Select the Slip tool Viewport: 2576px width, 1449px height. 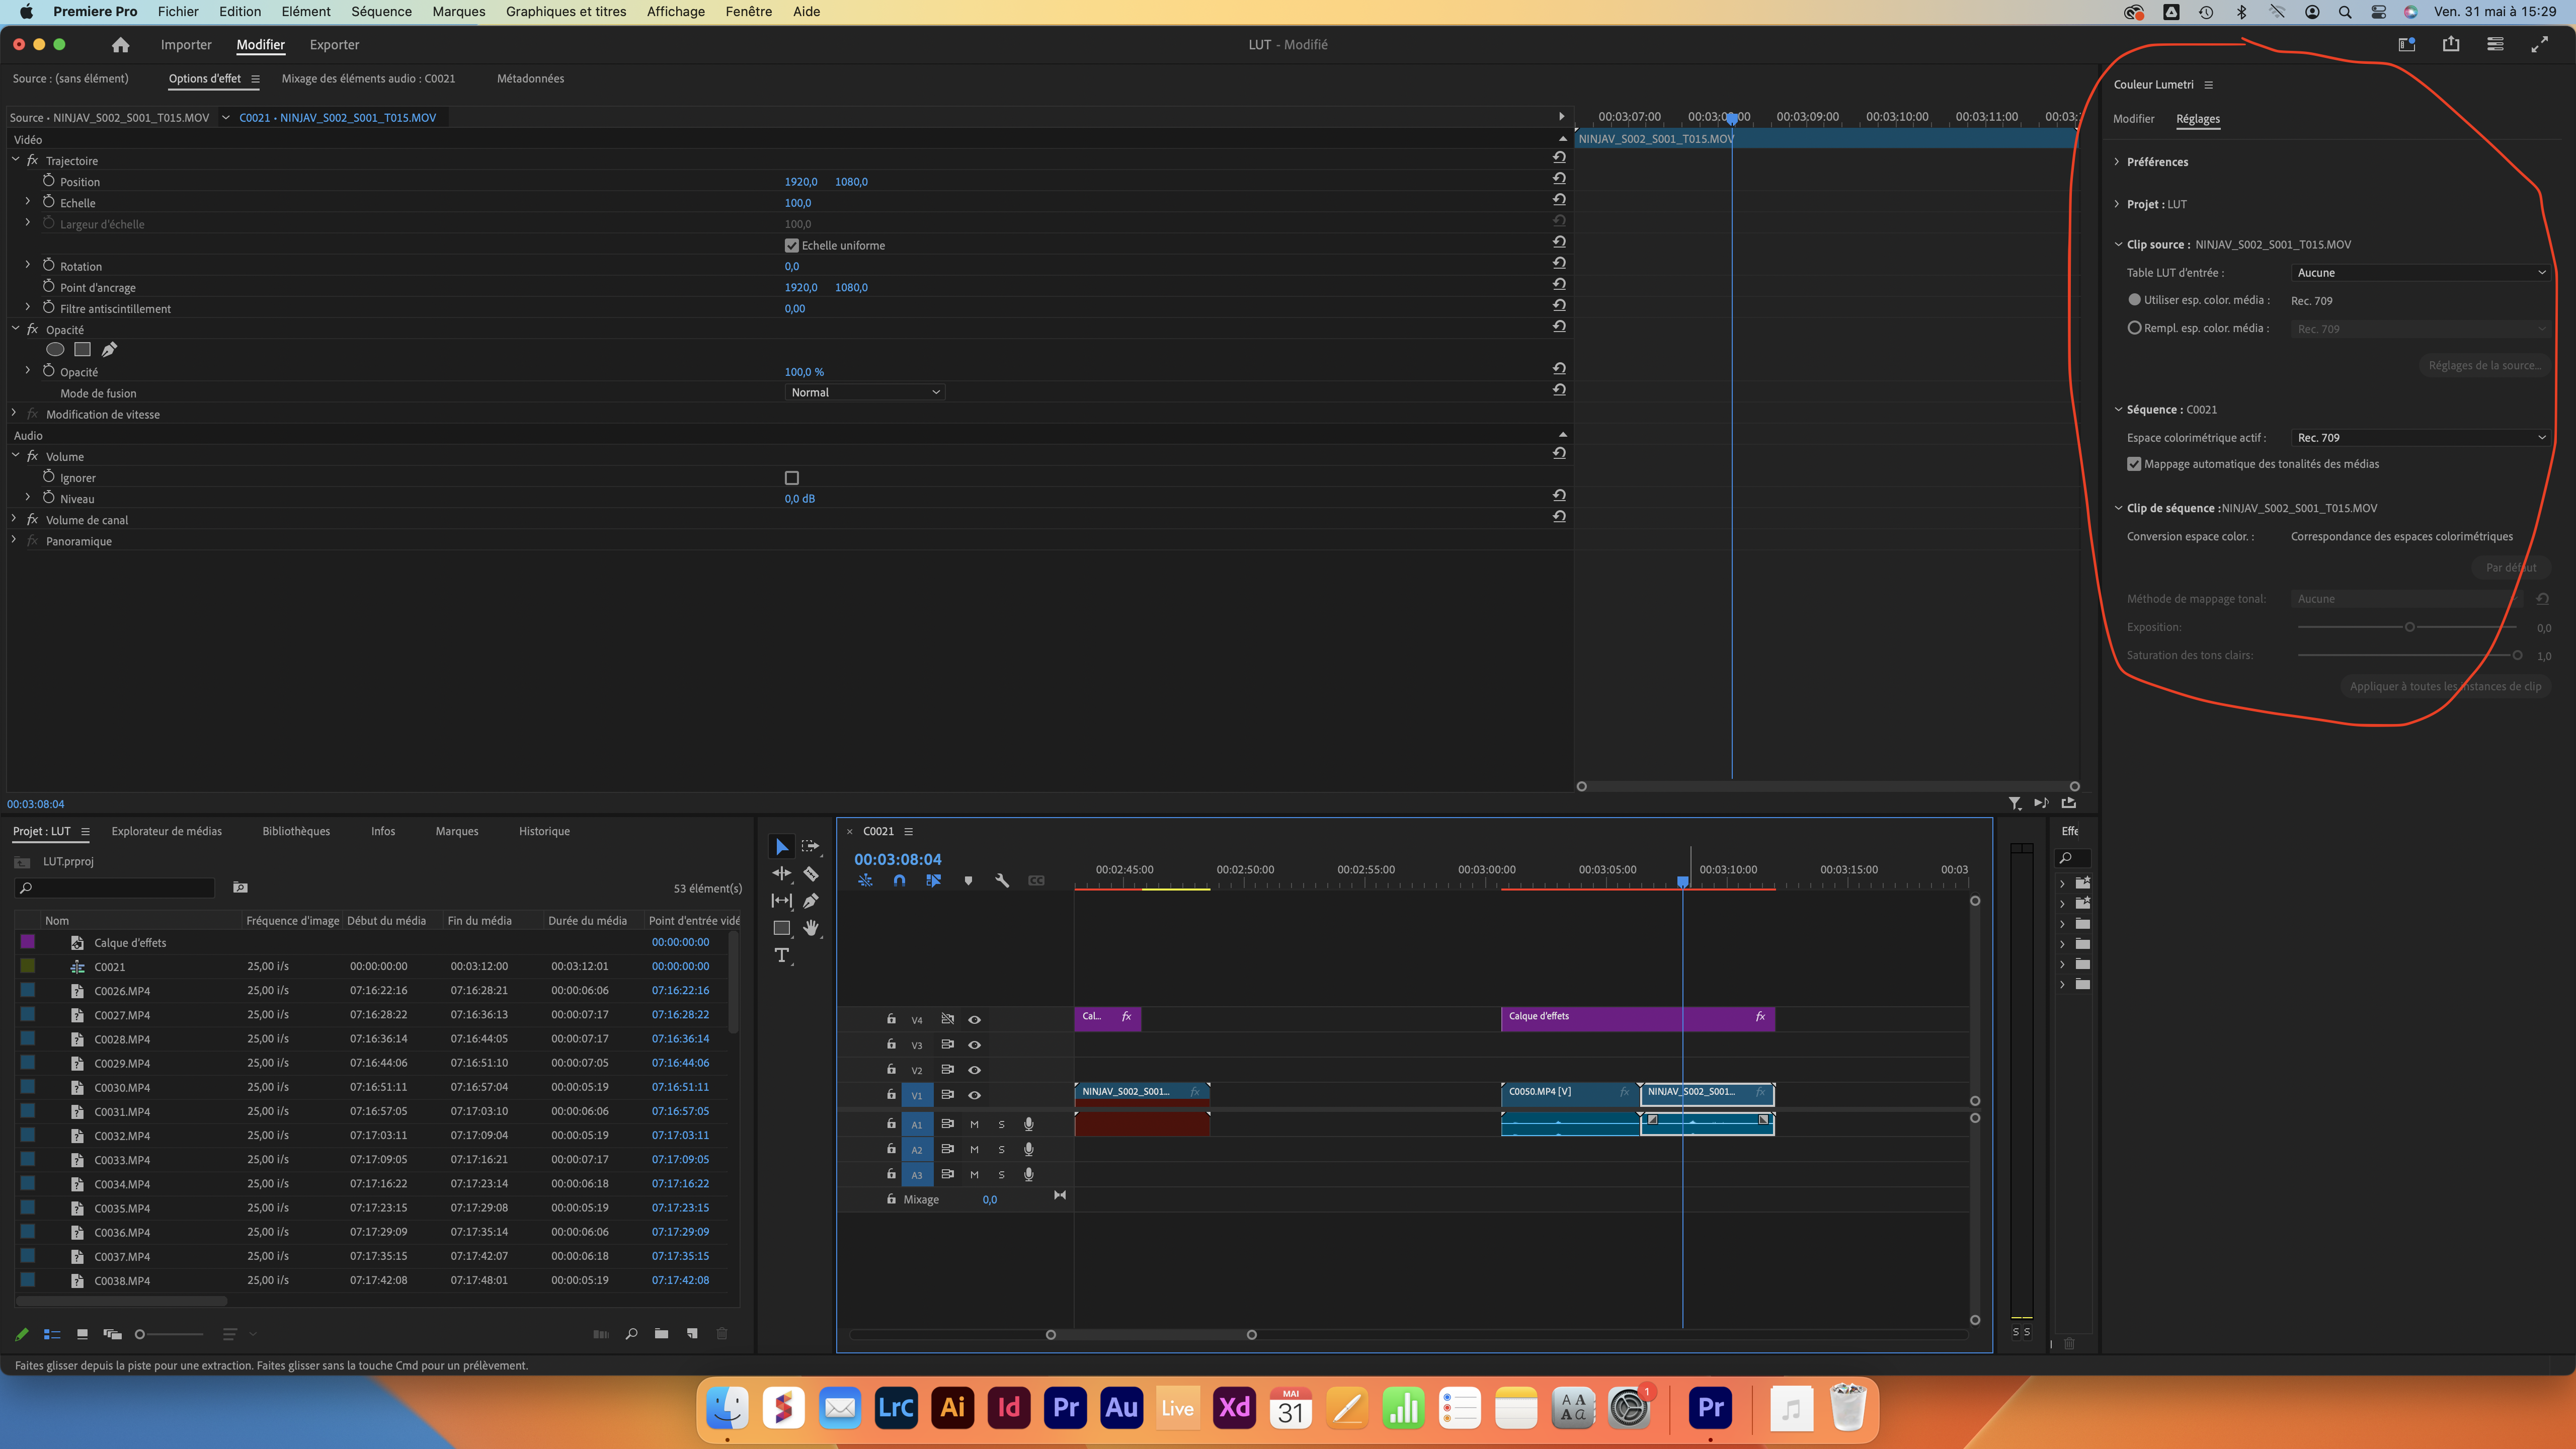781,901
